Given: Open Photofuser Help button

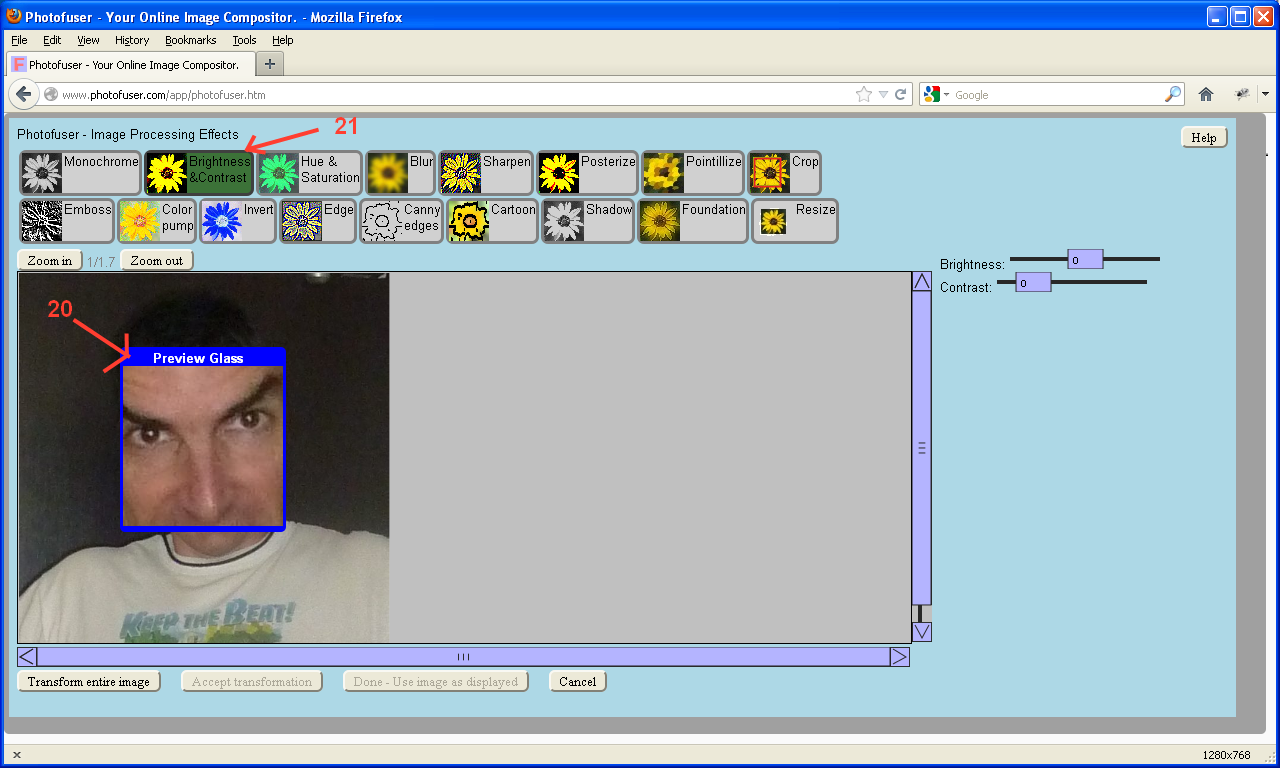Looking at the screenshot, I should tap(1204, 138).
